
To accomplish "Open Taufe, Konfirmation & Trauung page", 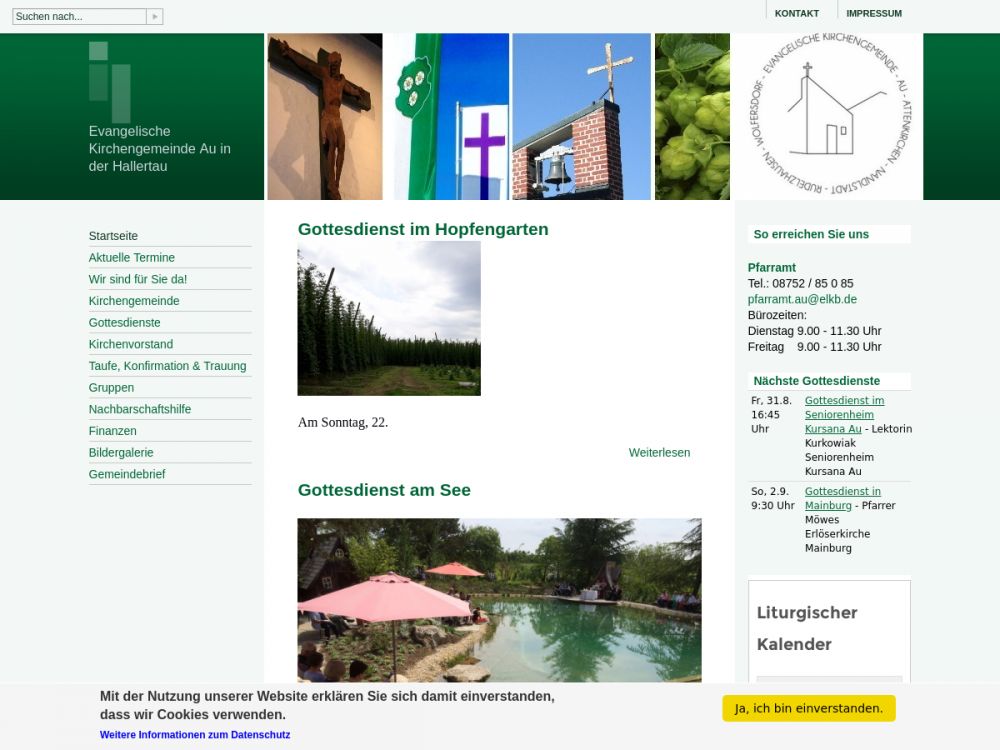I will tap(167, 366).
